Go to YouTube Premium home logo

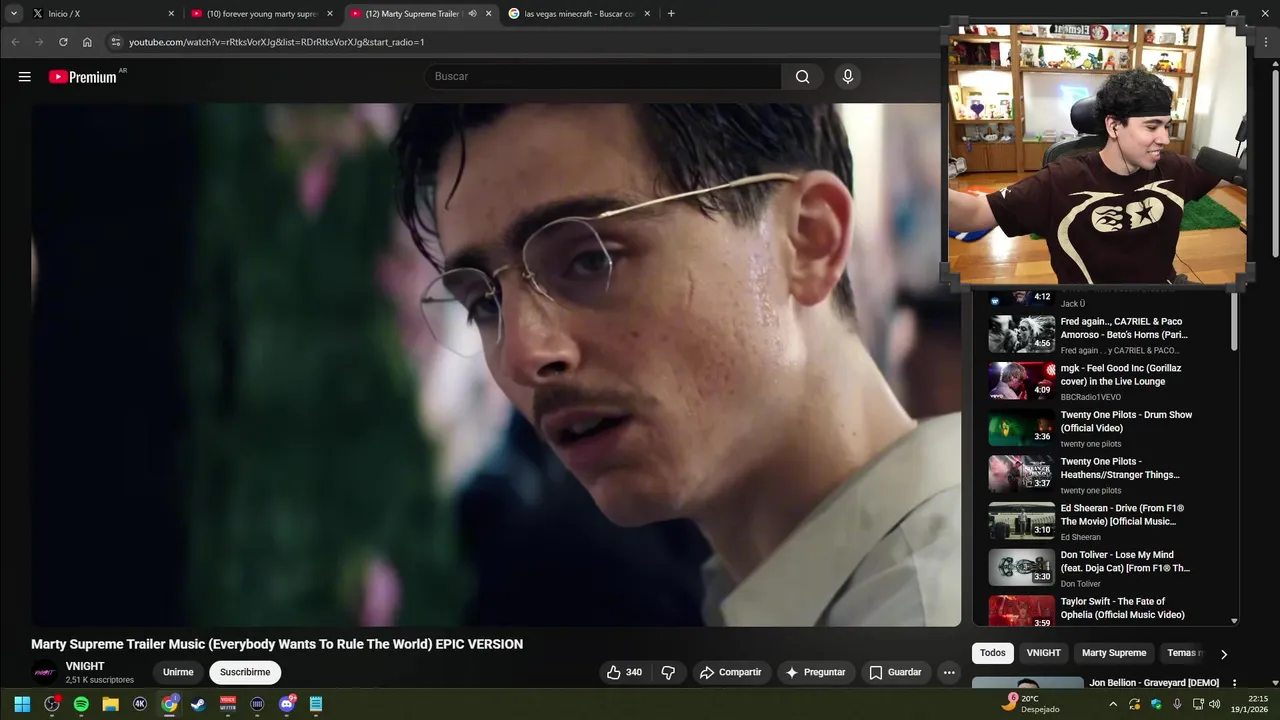point(84,77)
